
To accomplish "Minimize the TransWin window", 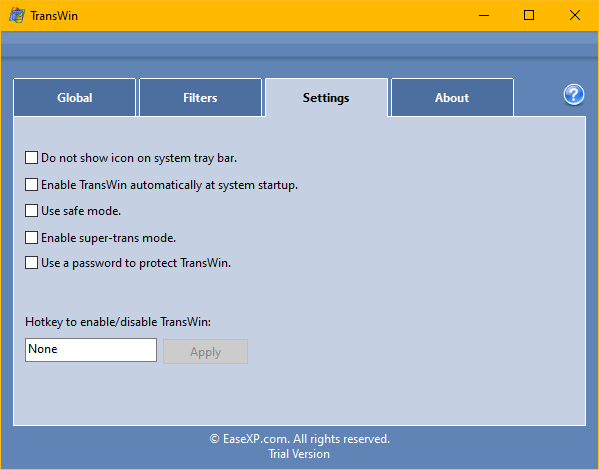I will [484, 16].
